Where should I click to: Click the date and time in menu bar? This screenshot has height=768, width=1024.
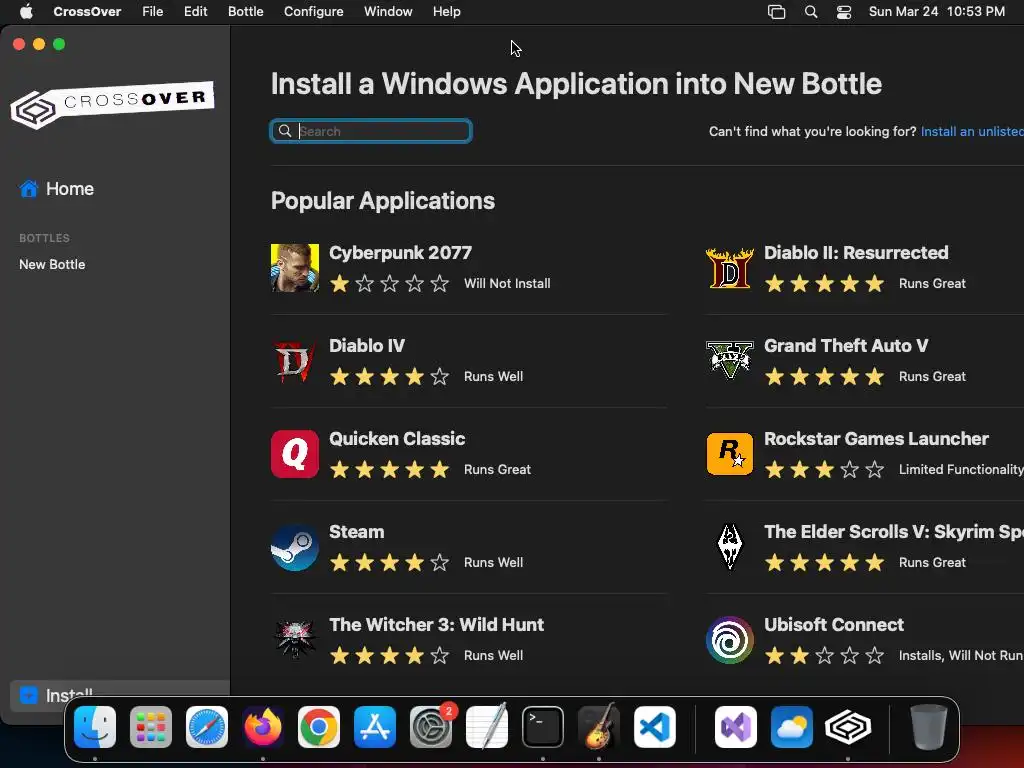point(936,12)
